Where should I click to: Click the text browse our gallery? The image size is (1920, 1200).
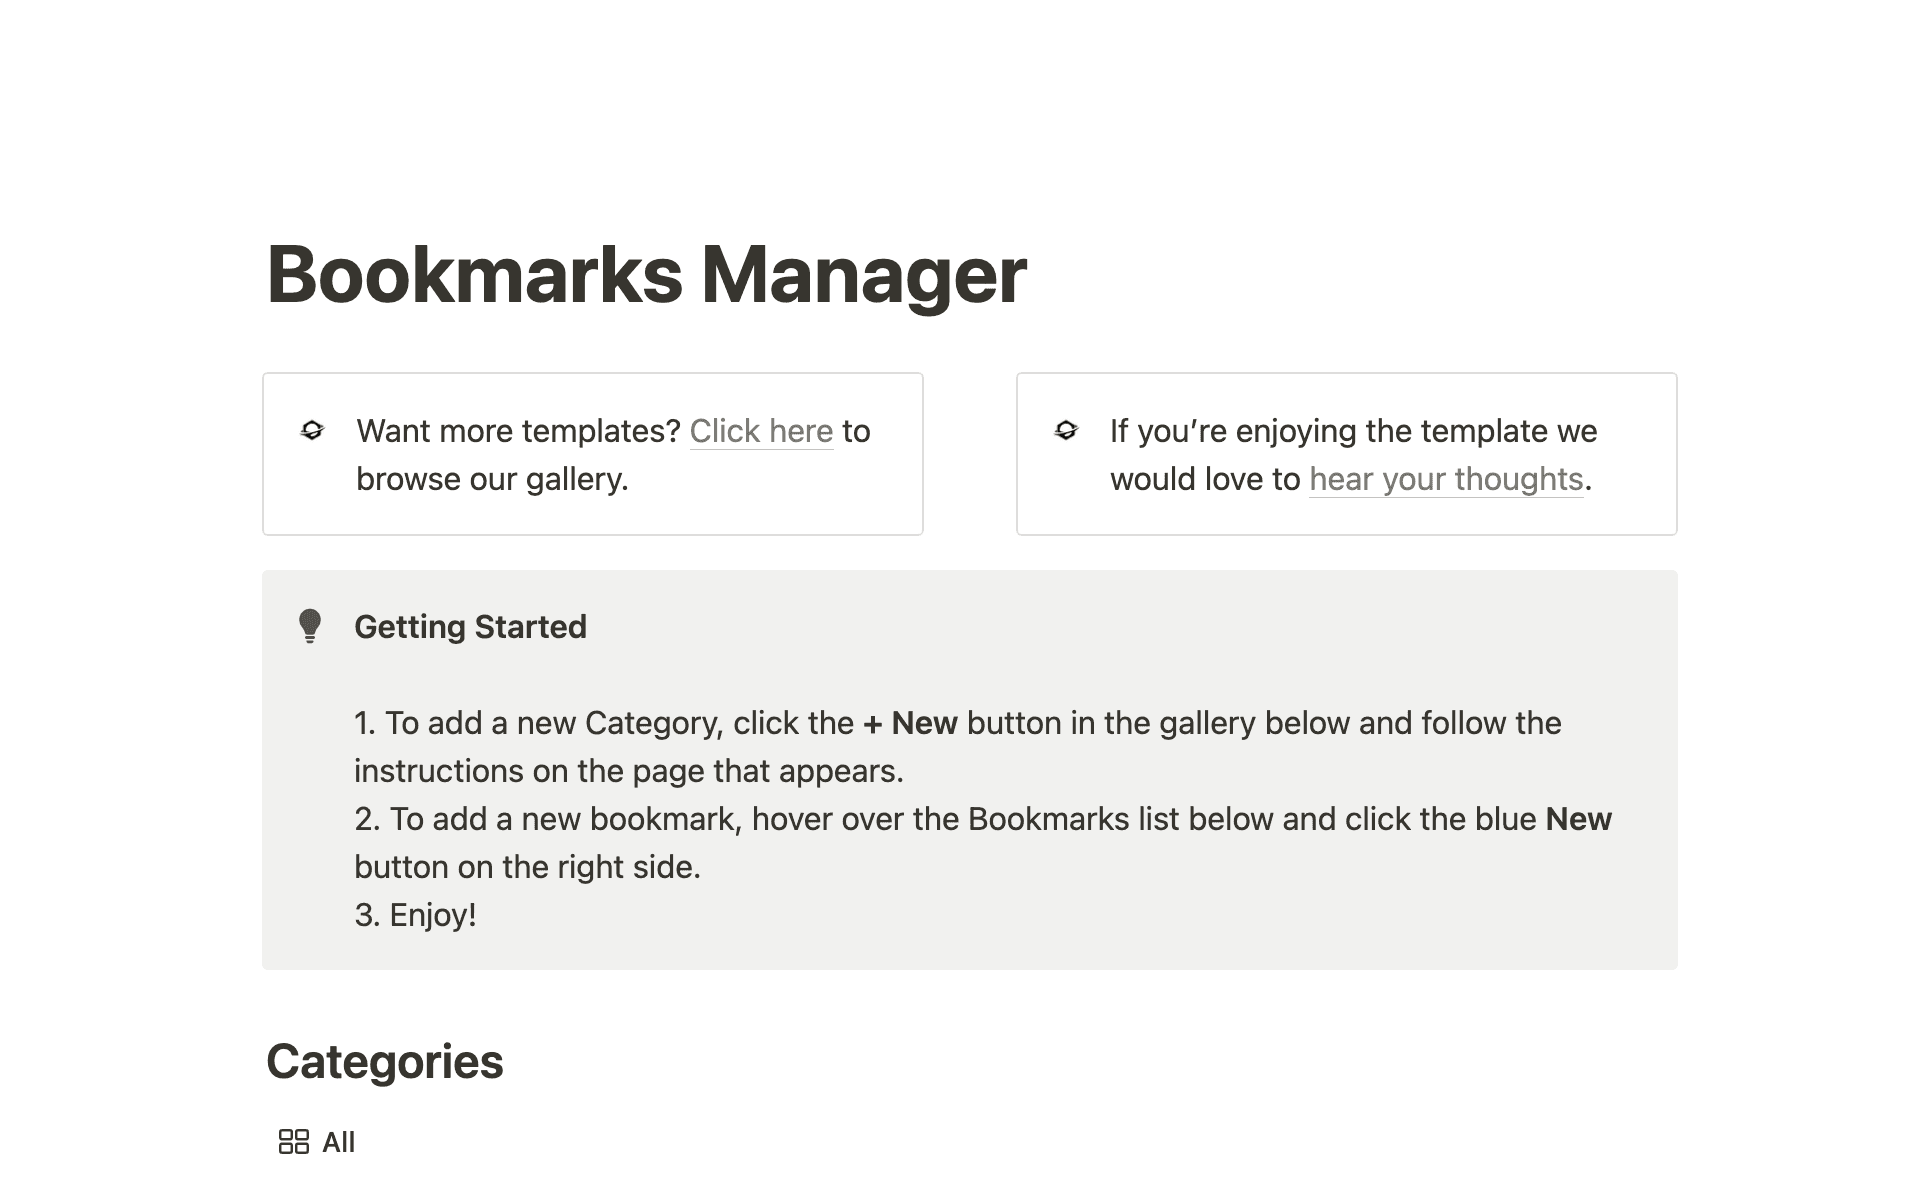click(x=492, y=479)
